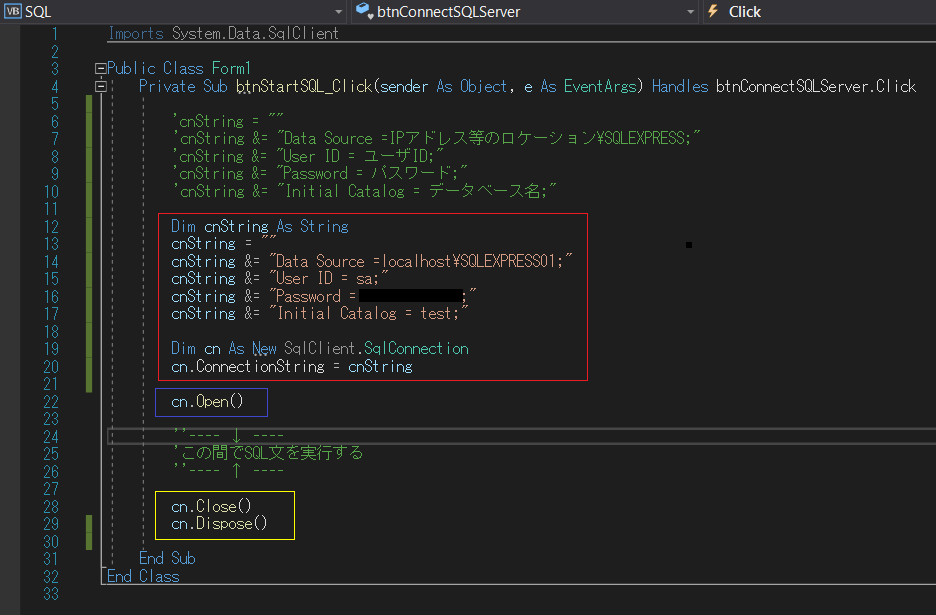Open the btnConnectSQLServer member dropdown
The image size is (936, 615).
click(690, 12)
